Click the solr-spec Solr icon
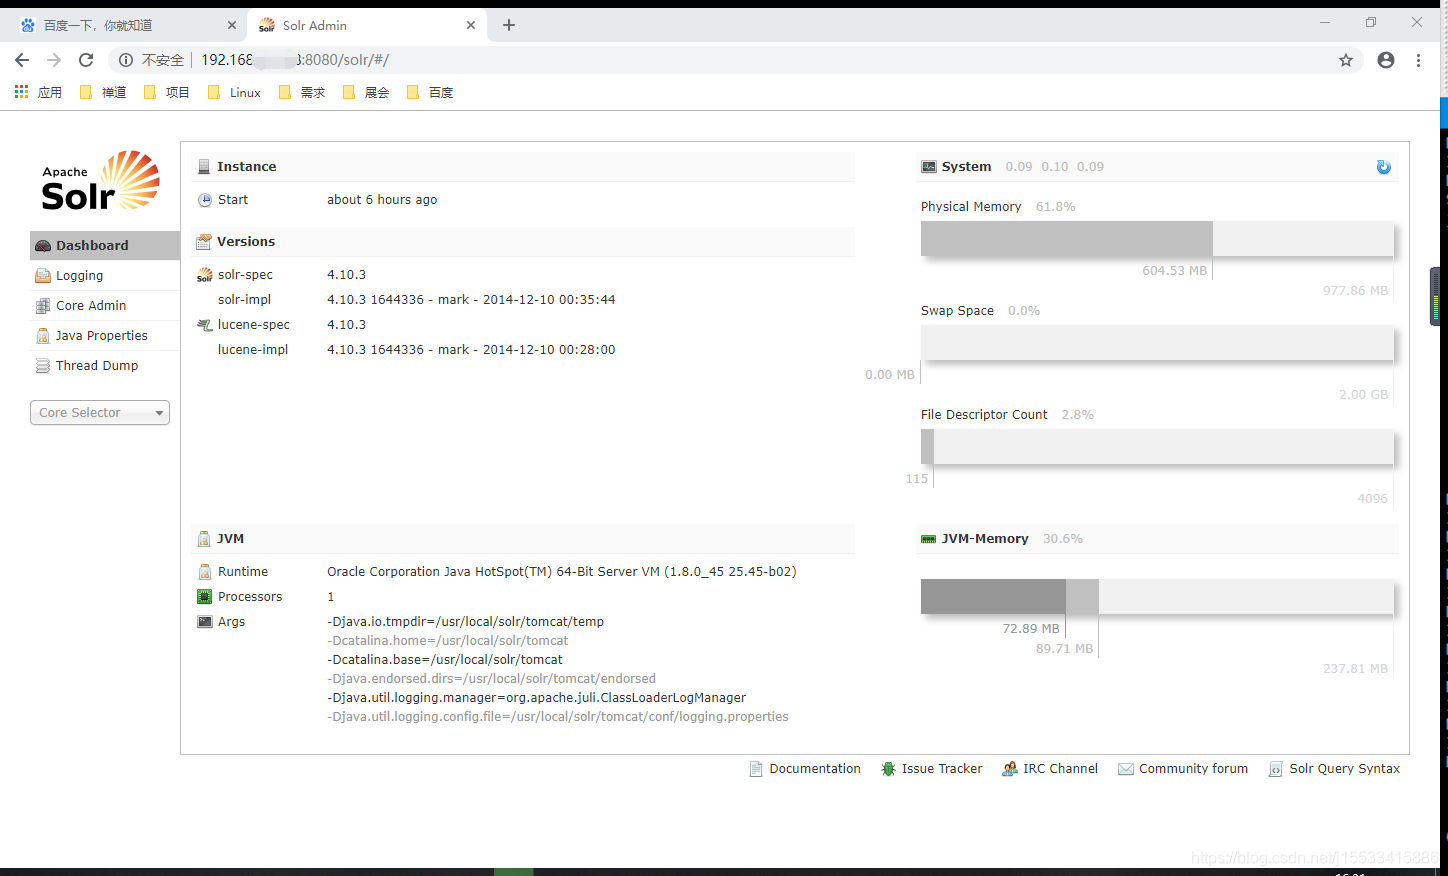1448x876 pixels. (x=205, y=275)
